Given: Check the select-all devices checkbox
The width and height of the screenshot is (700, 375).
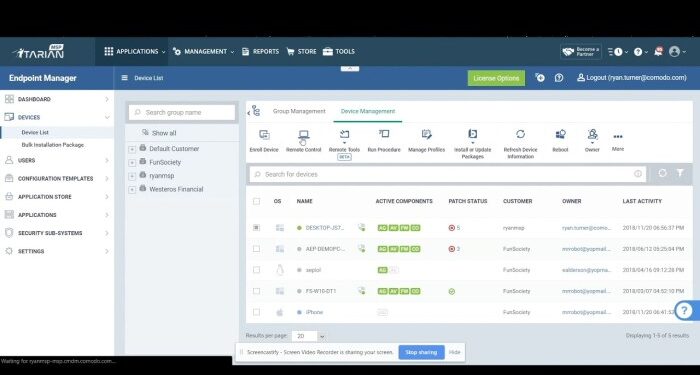Looking at the screenshot, I should (x=256, y=201).
